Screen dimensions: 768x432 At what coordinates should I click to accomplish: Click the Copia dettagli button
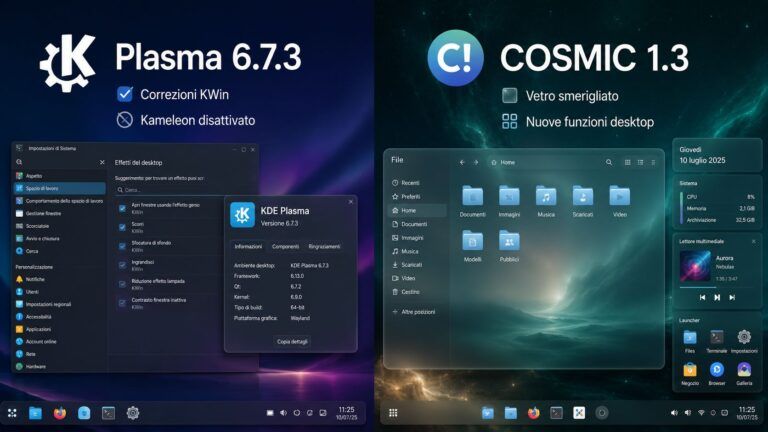pos(292,341)
